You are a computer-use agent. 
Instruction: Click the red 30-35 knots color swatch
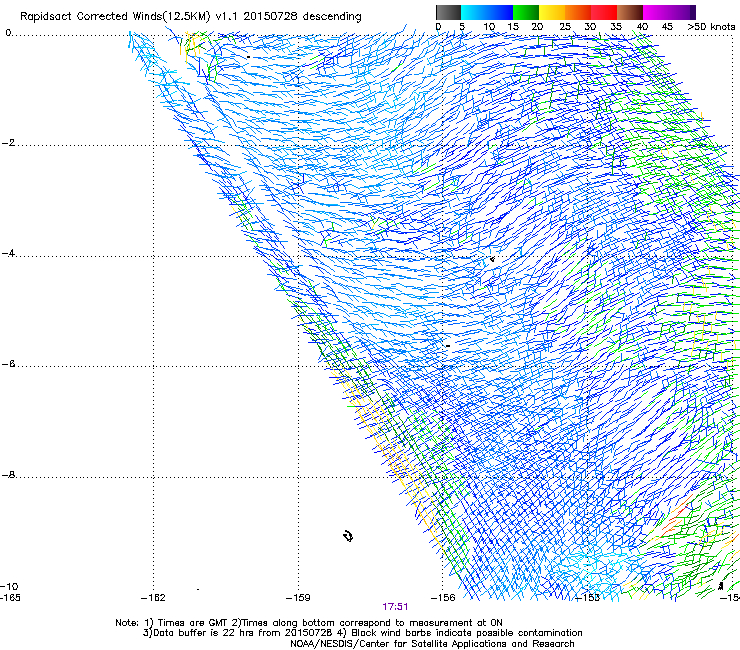pyautogui.click(x=604, y=12)
